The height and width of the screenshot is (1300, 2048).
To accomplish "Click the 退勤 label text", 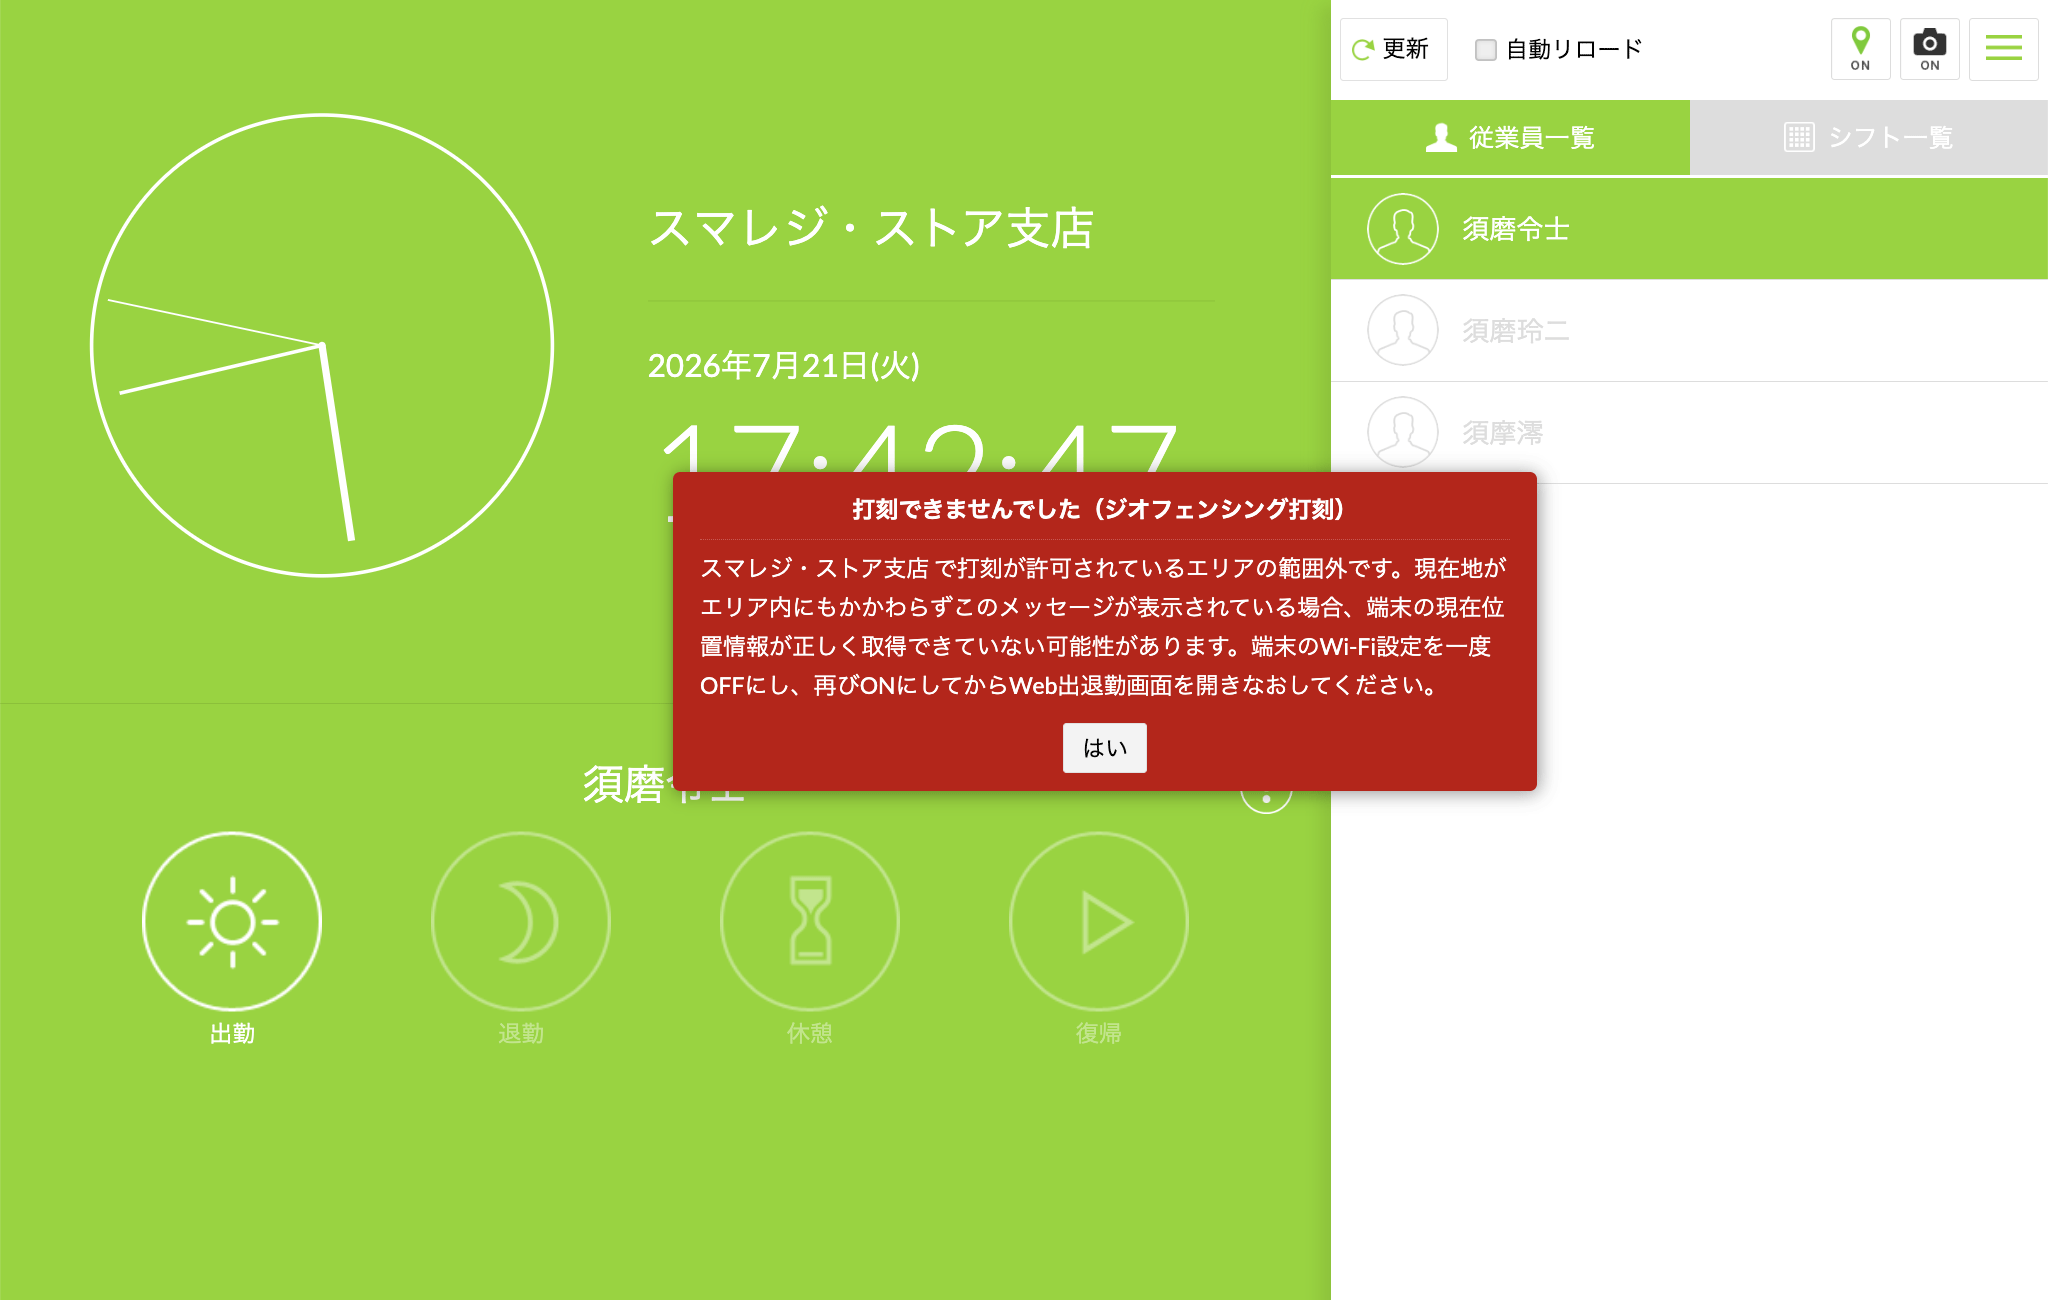I will [521, 1033].
